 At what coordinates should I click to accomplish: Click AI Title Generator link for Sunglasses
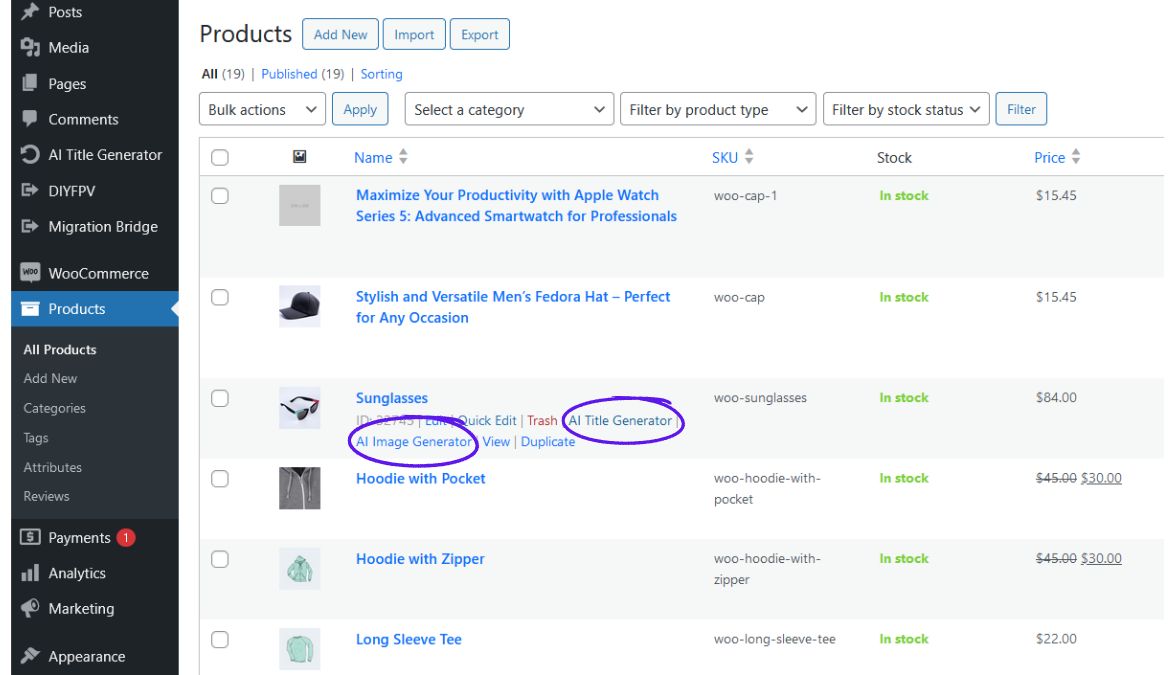(620, 421)
